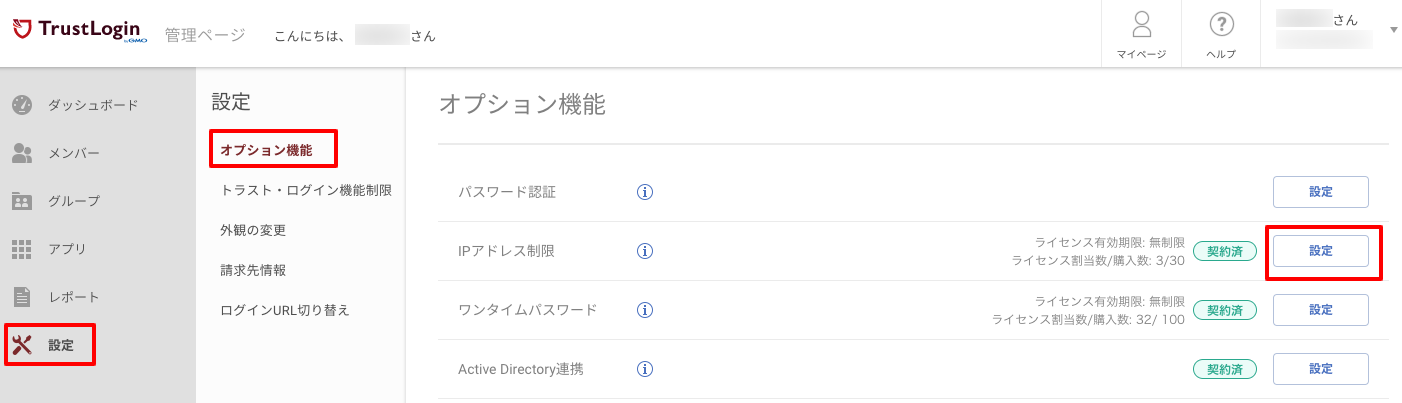Open トラスト・ログイン機能制限 menu item
Viewport: 1402px width, 403px height.
(x=306, y=190)
